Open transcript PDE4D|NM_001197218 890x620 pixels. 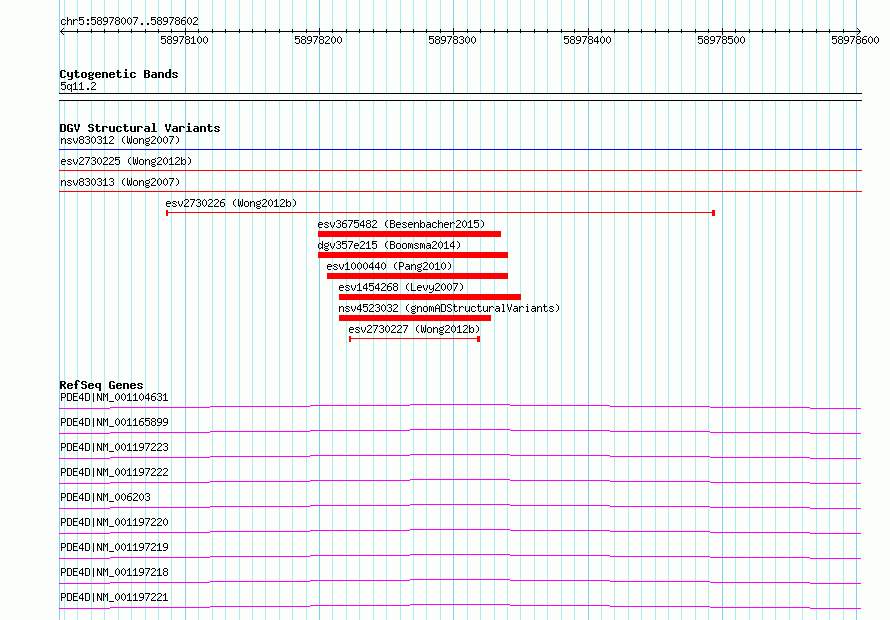coord(114,572)
